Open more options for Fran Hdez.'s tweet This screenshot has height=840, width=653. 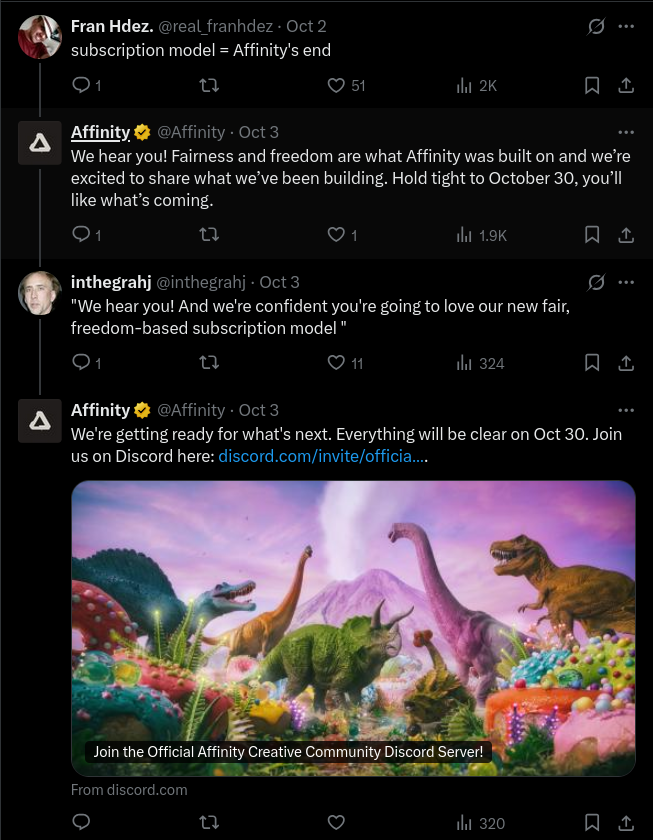point(626,27)
